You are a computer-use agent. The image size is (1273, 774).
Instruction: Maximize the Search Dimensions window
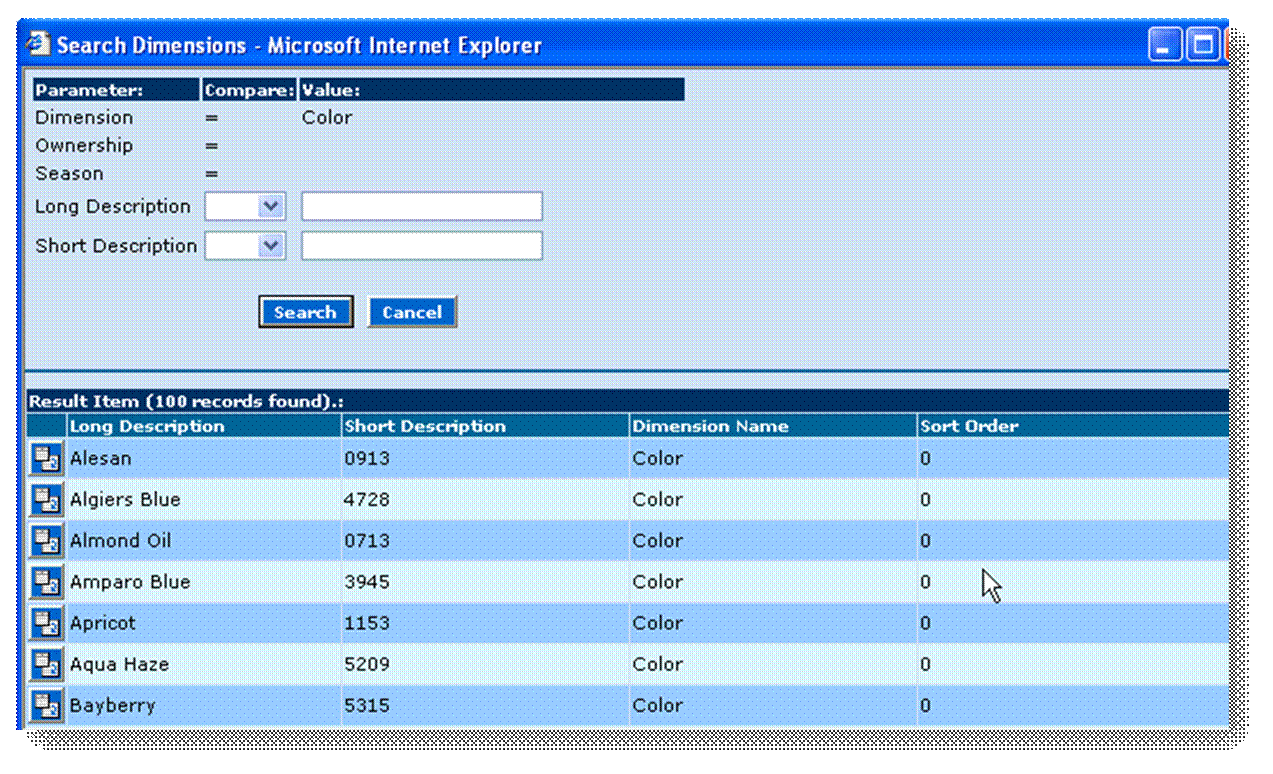(1203, 45)
